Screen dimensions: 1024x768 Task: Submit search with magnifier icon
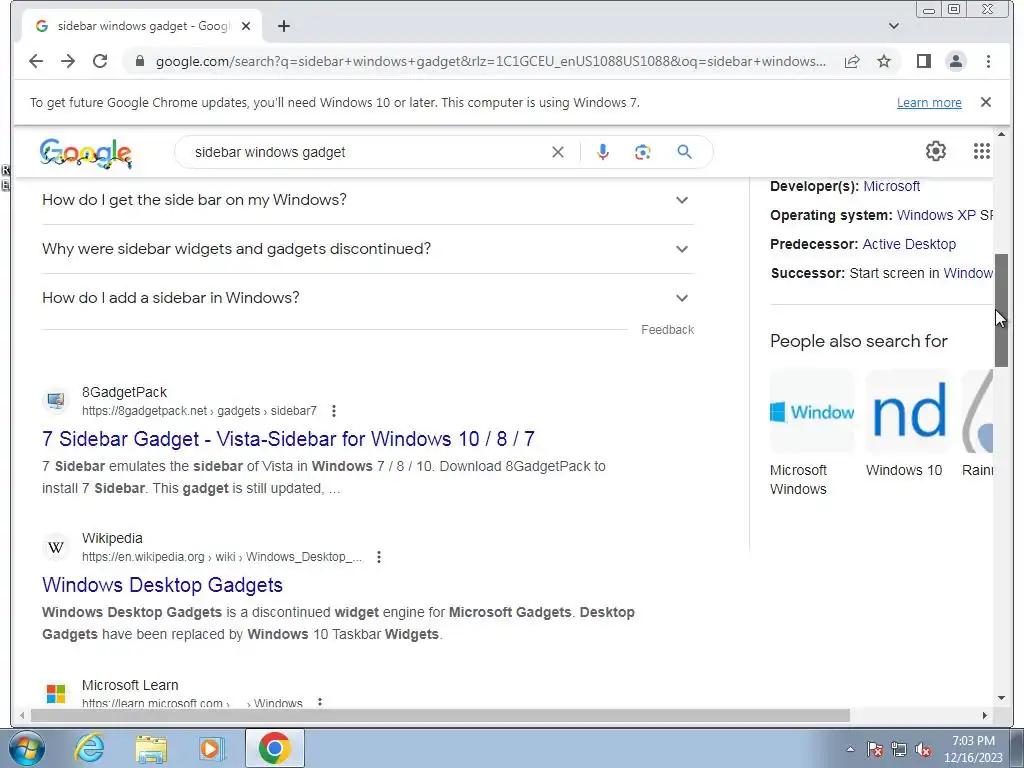tap(684, 152)
